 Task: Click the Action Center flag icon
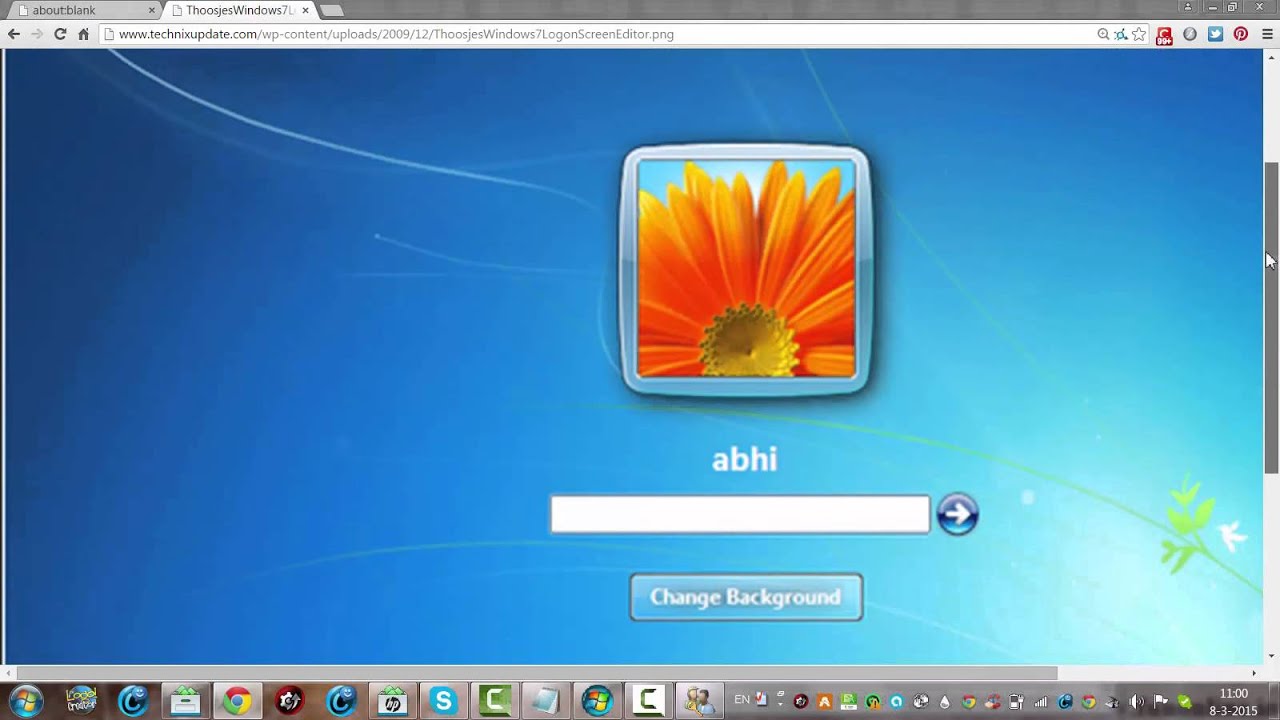coord(1161,702)
